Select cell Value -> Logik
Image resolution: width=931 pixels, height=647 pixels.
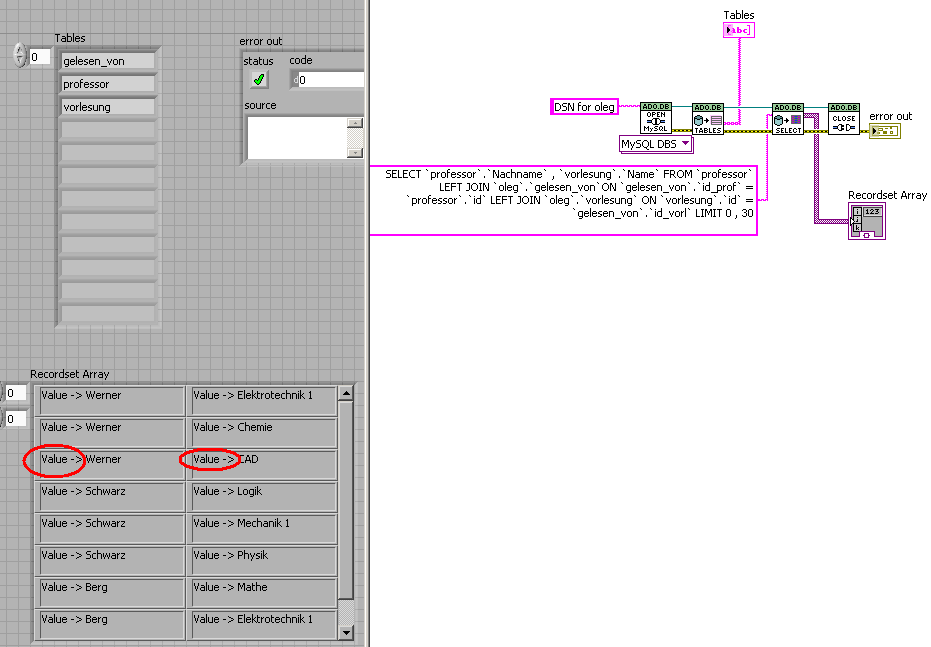pyautogui.click(x=262, y=496)
